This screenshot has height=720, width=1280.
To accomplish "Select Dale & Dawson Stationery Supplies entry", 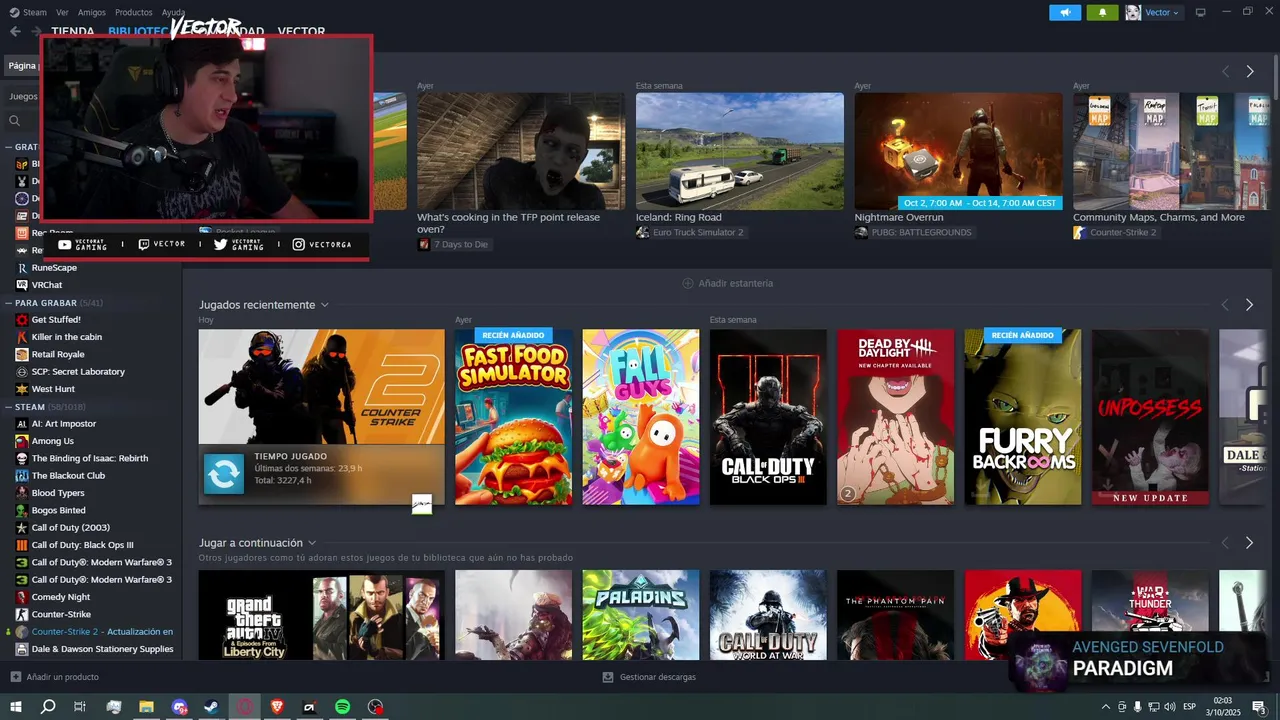I will click(x=102, y=649).
